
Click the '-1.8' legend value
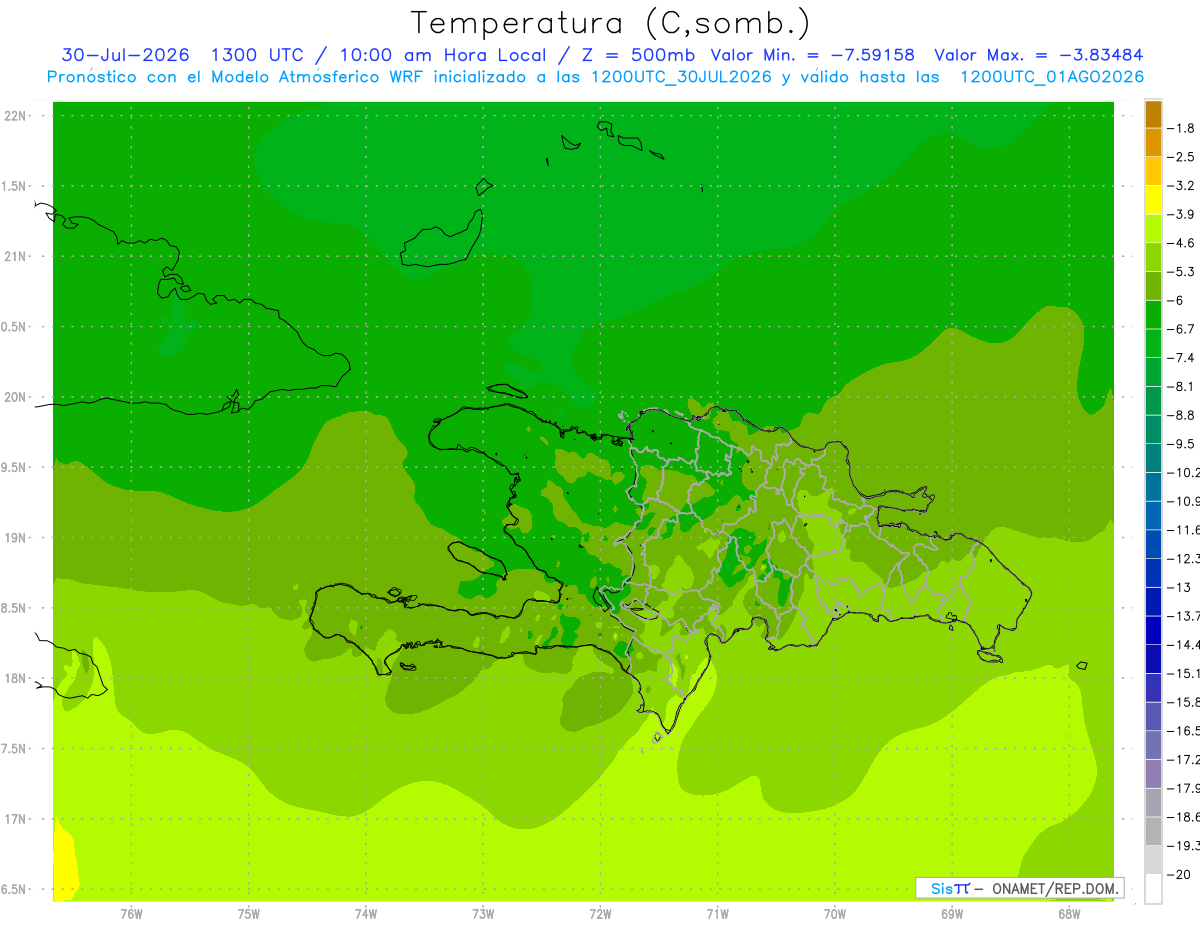pyautogui.click(x=1181, y=128)
